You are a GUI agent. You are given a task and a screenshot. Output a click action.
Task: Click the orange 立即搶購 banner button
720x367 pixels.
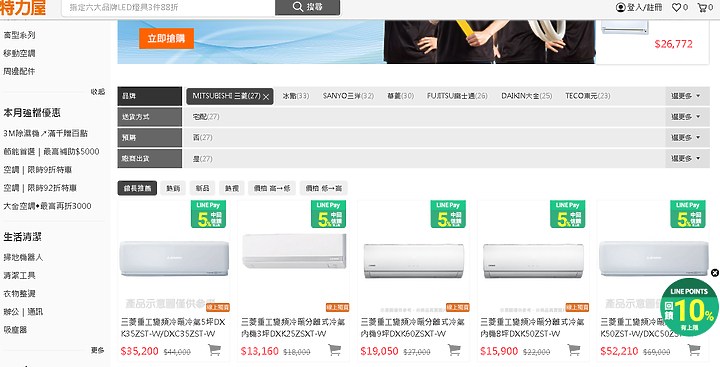pyautogui.click(x=166, y=39)
